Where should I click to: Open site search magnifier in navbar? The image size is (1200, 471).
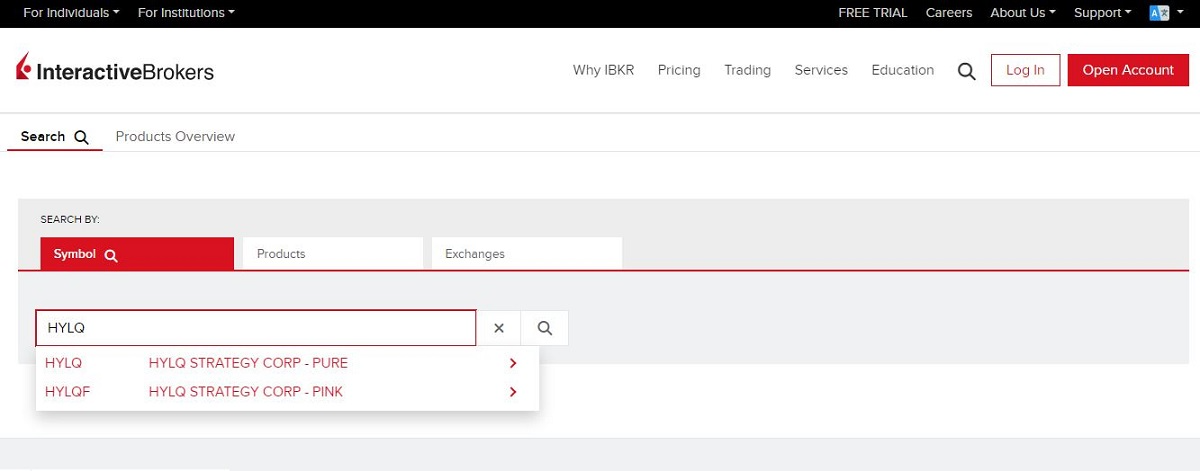pos(966,71)
